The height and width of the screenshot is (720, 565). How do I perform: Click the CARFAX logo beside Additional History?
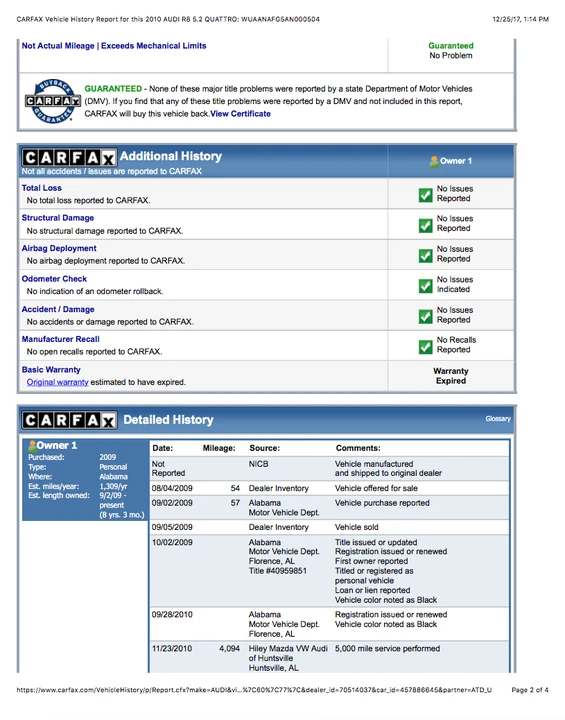pos(69,158)
